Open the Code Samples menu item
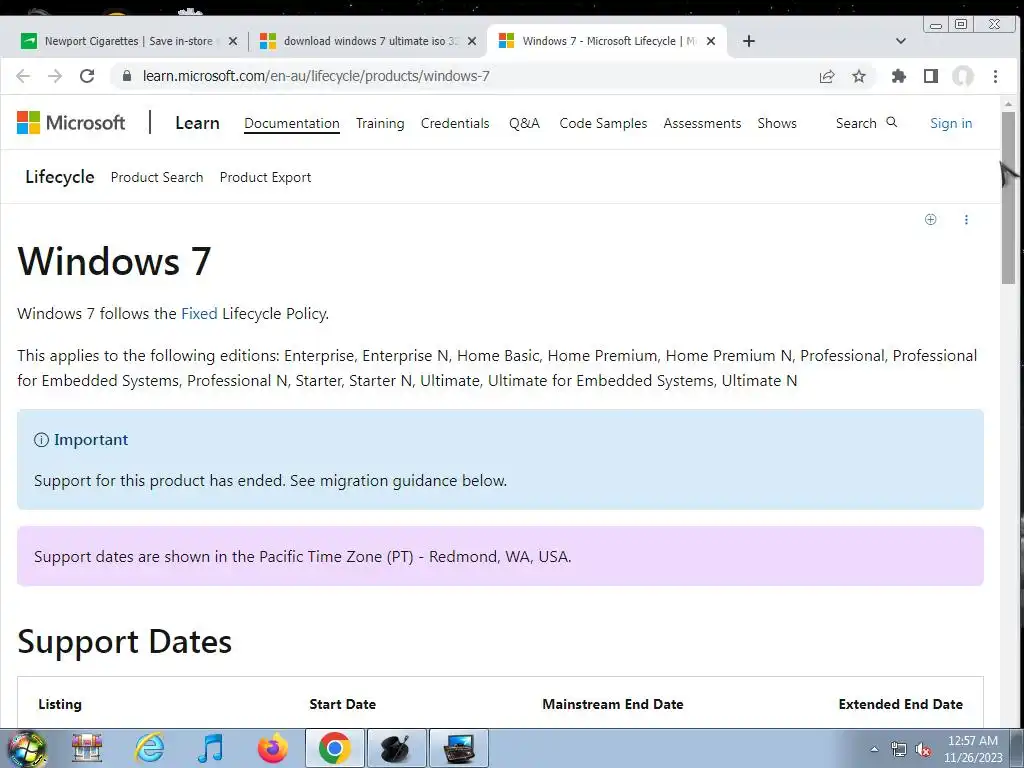The width and height of the screenshot is (1024, 768). [603, 123]
